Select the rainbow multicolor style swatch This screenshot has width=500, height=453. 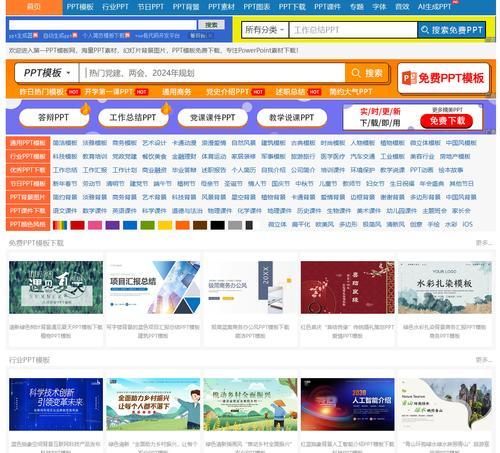coord(60,225)
